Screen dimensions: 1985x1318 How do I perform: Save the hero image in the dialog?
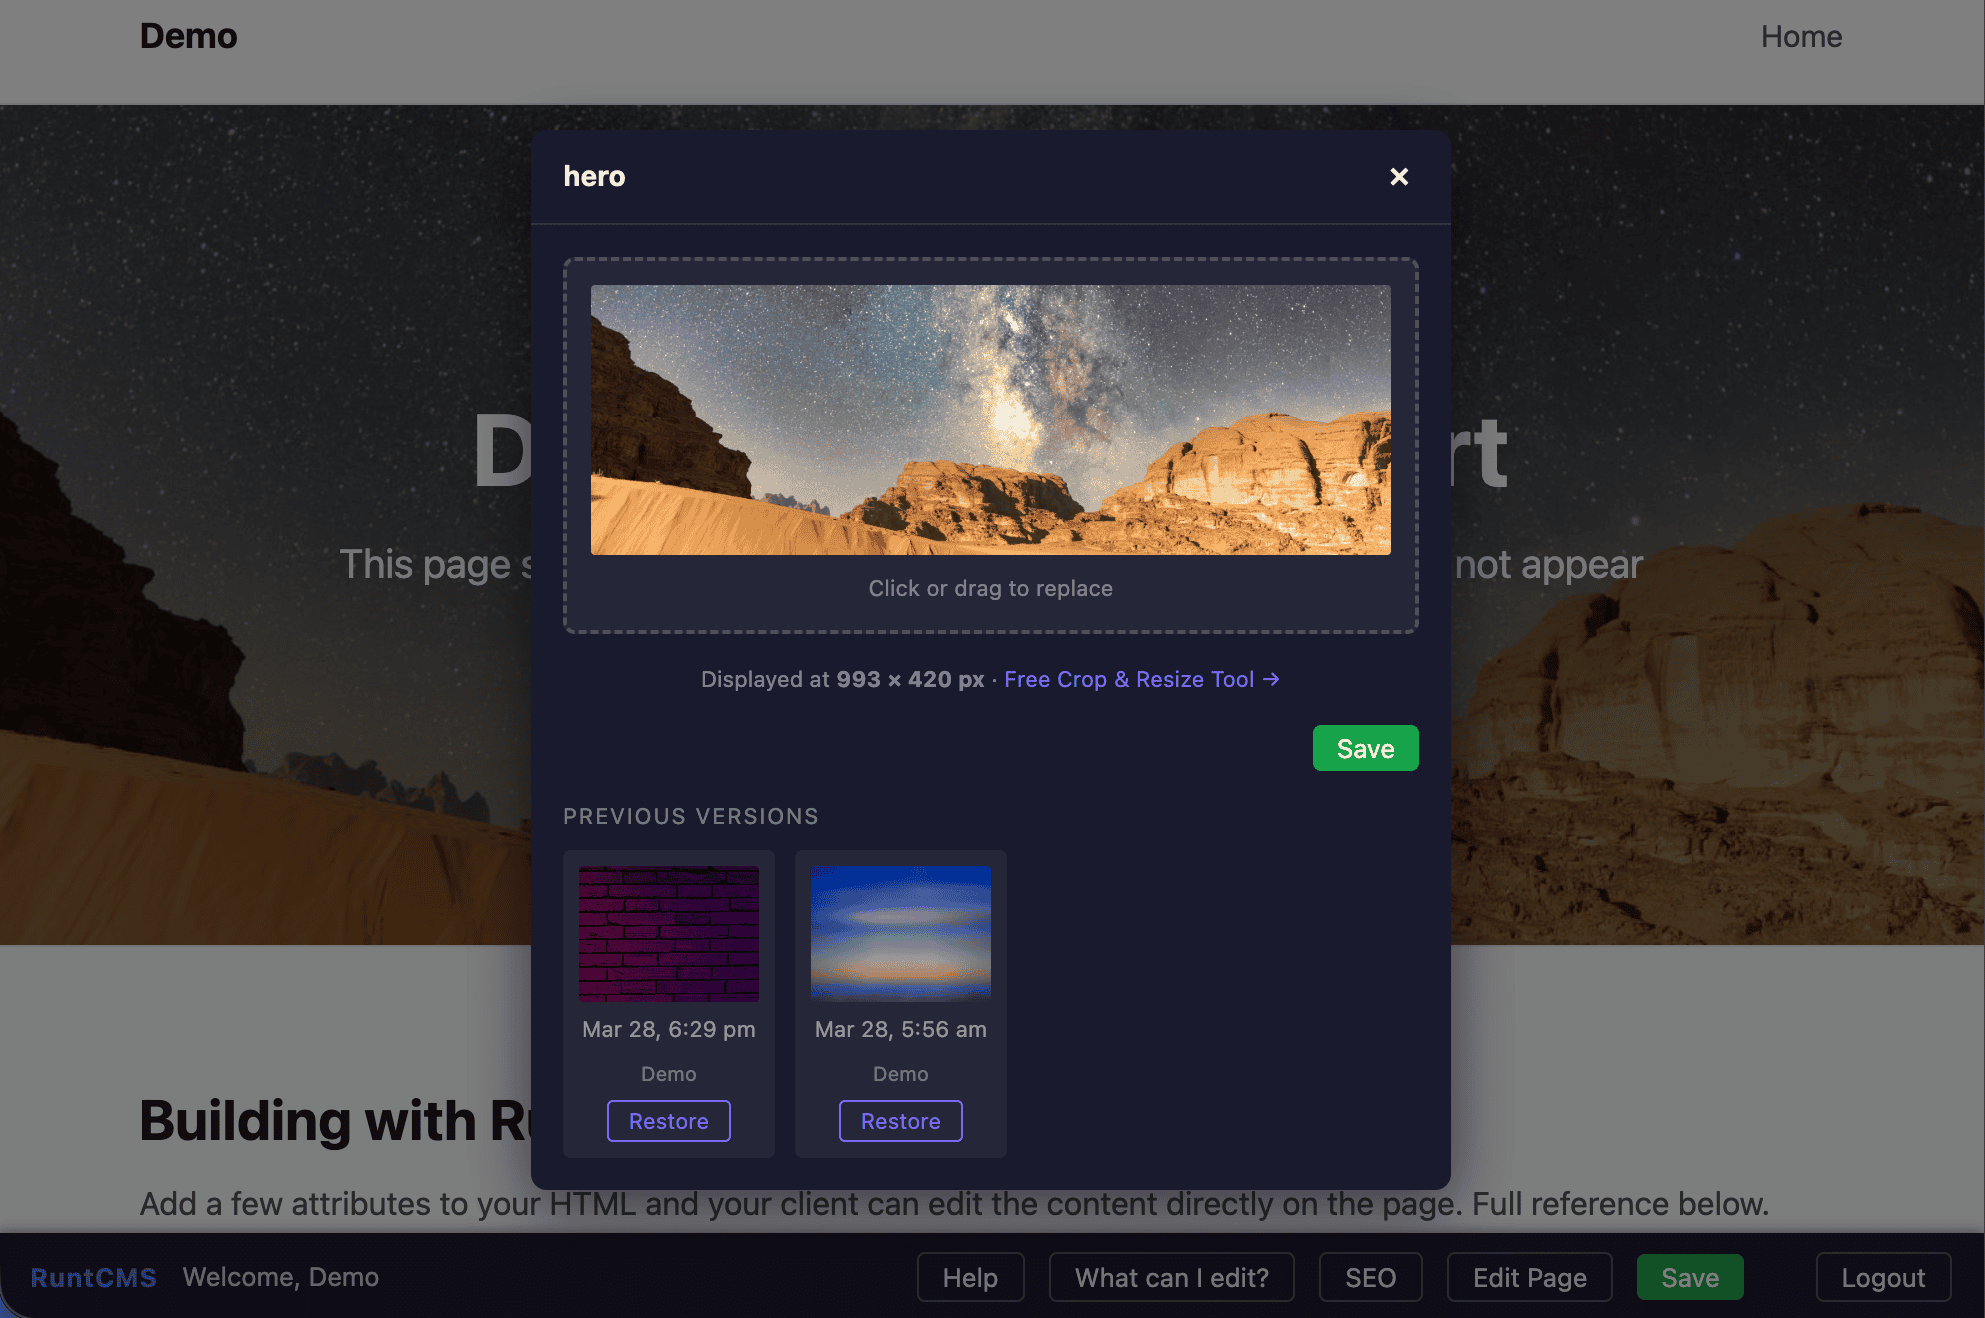[1365, 747]
